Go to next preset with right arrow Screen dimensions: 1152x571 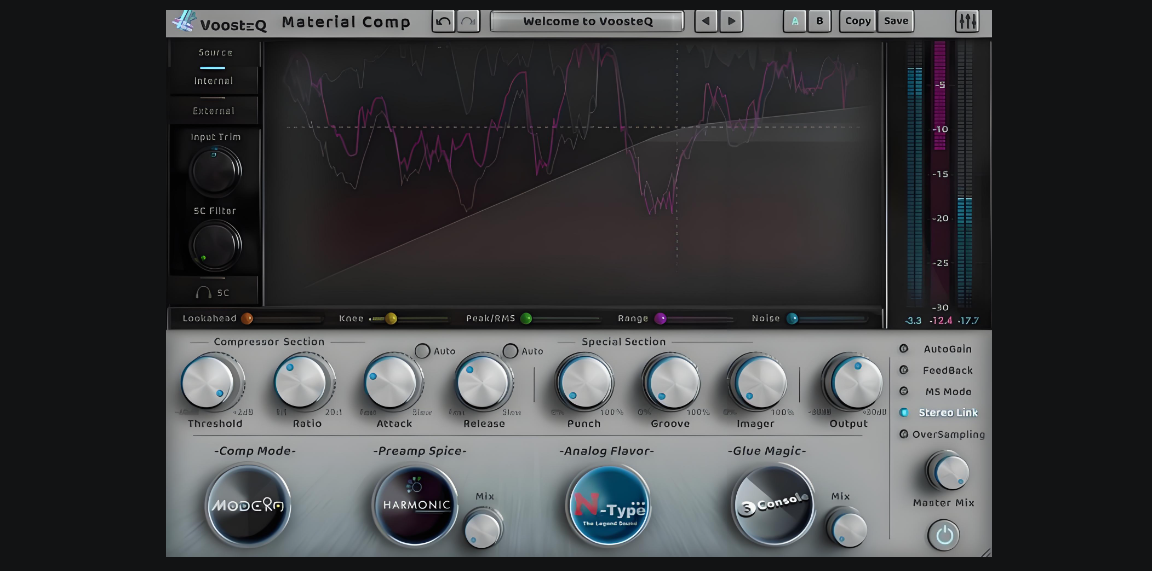[x=731, y=21]
